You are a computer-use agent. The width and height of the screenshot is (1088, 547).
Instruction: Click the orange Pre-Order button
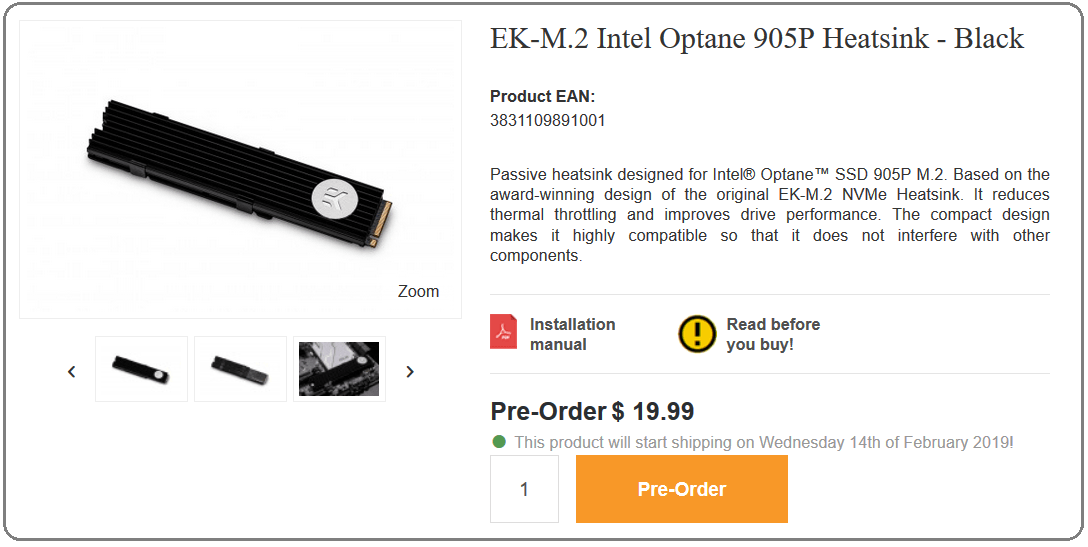click(681, 489)
